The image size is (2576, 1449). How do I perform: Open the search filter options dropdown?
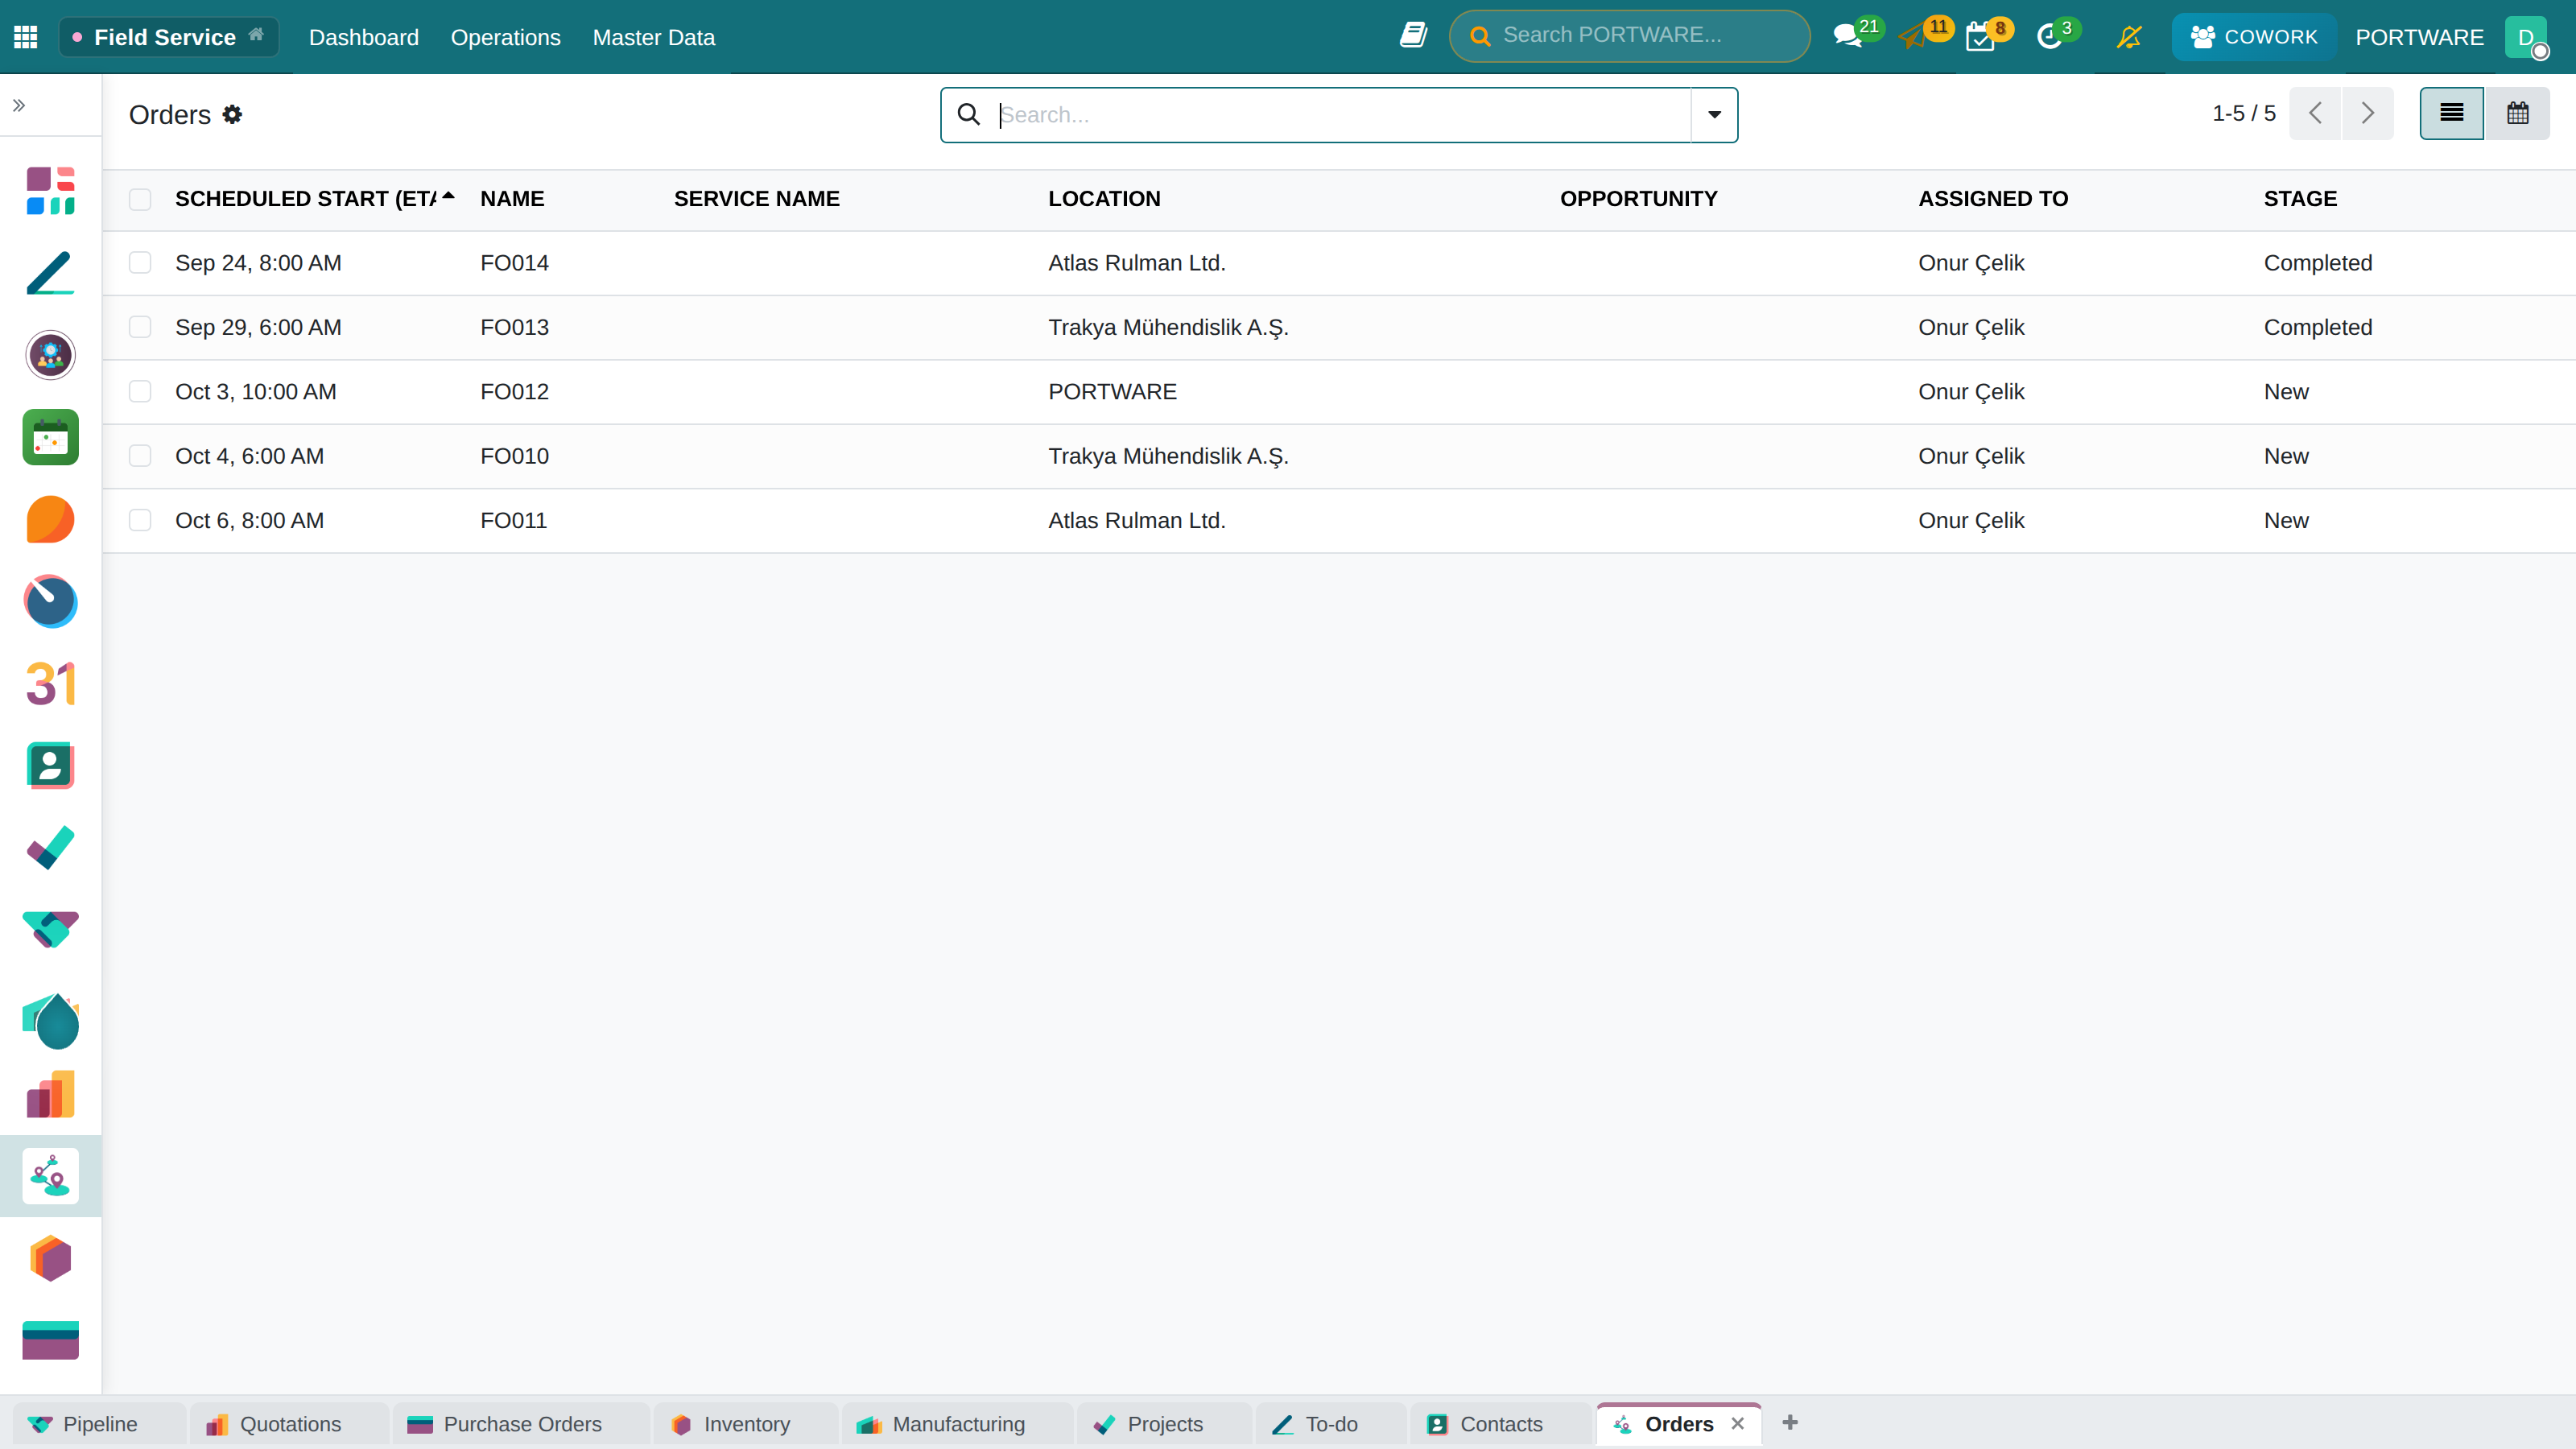pos(1714,115)
